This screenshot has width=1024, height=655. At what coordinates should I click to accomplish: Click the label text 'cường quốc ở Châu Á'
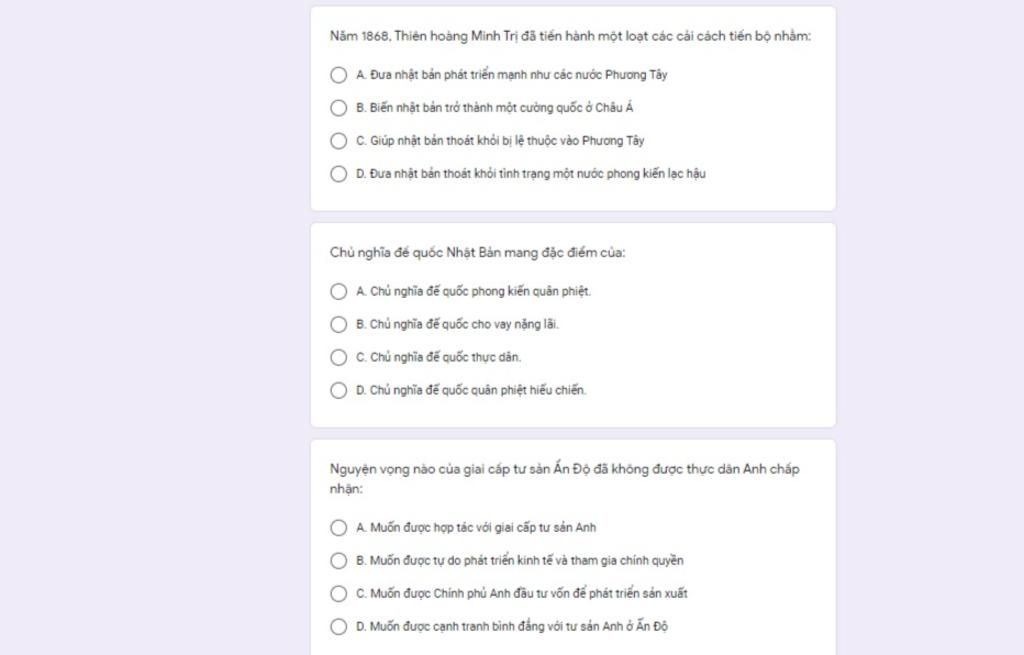pos(585,108)
